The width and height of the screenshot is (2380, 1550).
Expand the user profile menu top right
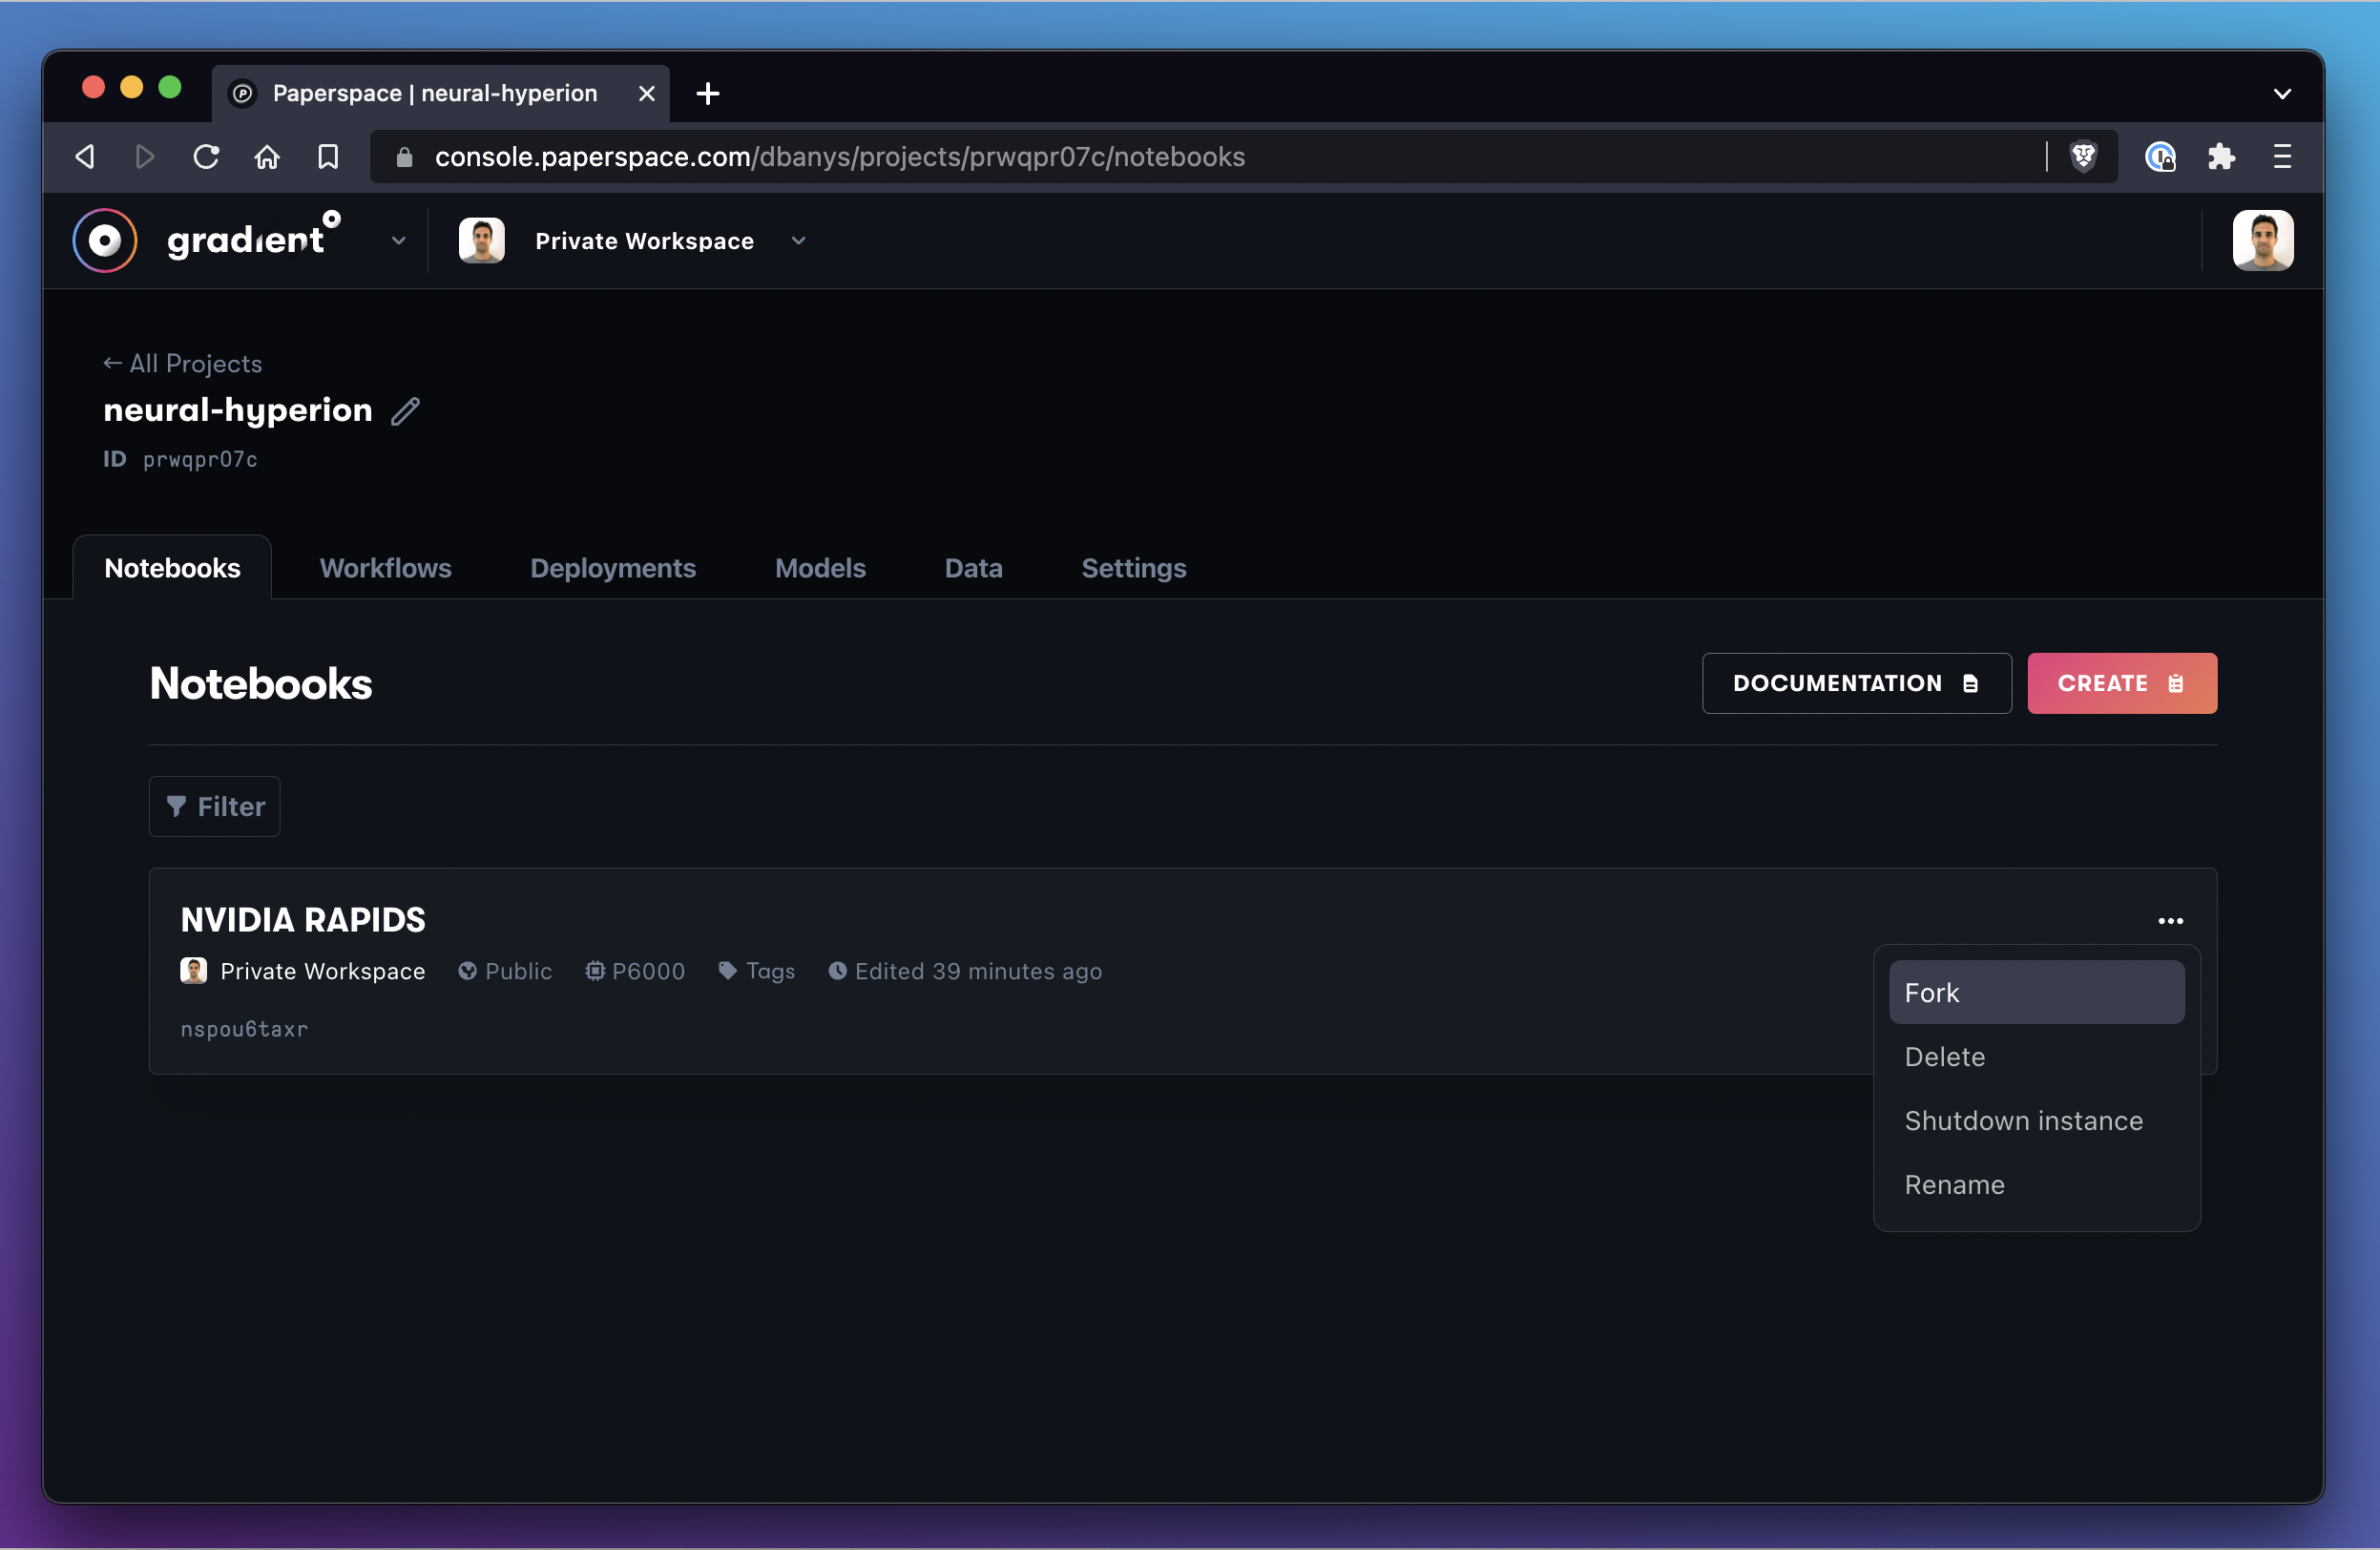2264,241
